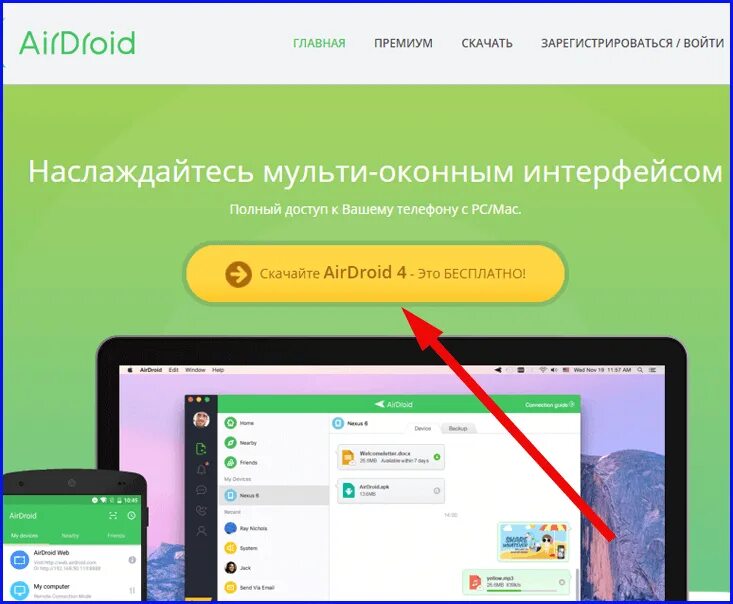Switch to My devices tab on phone
Viewport: 733px width, 604px height.
pos(24,535)
